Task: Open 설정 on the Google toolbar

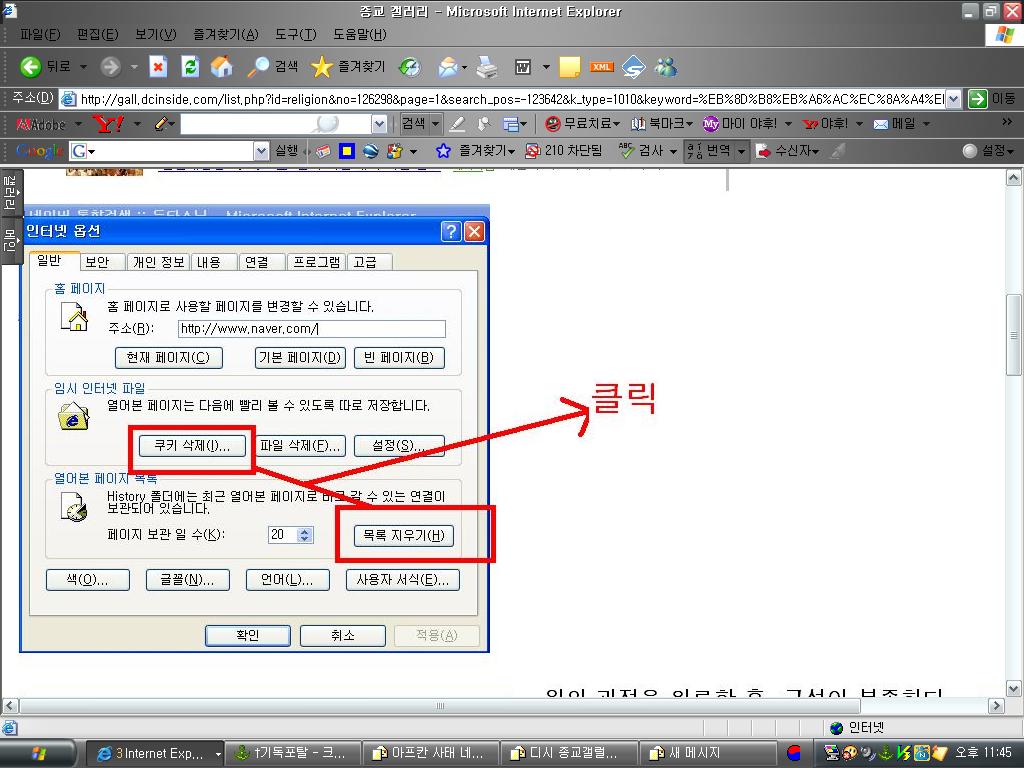Action: click(x=989, y=151)
